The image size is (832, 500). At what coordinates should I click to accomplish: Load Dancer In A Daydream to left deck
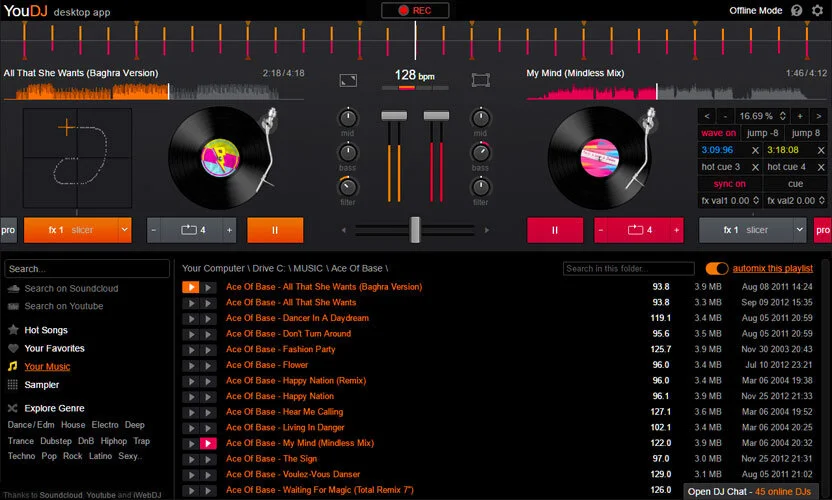coord(191,318)
